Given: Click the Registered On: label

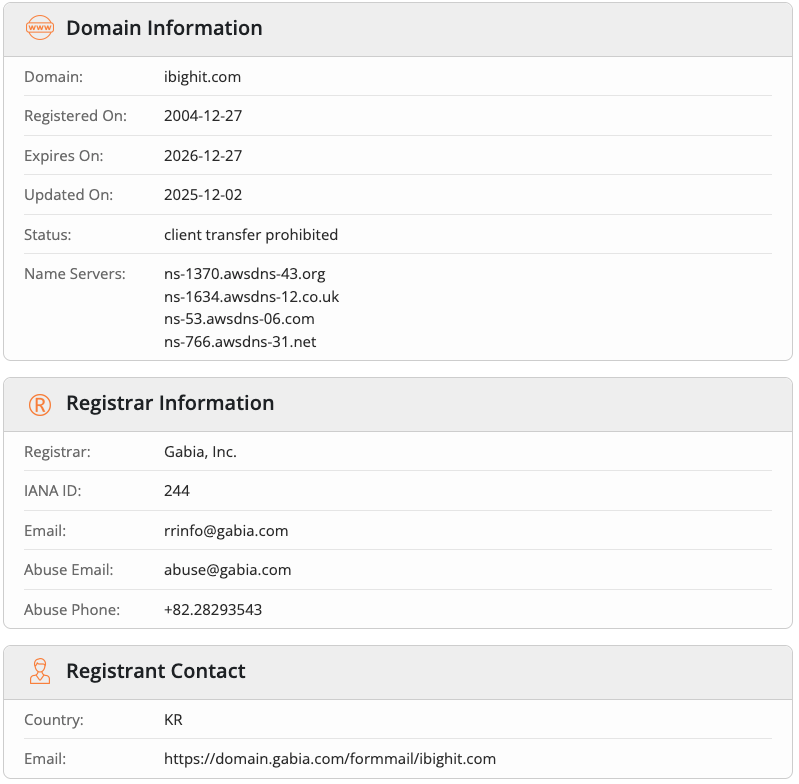Looking at the screenshot, I should (x=75, y=116).
